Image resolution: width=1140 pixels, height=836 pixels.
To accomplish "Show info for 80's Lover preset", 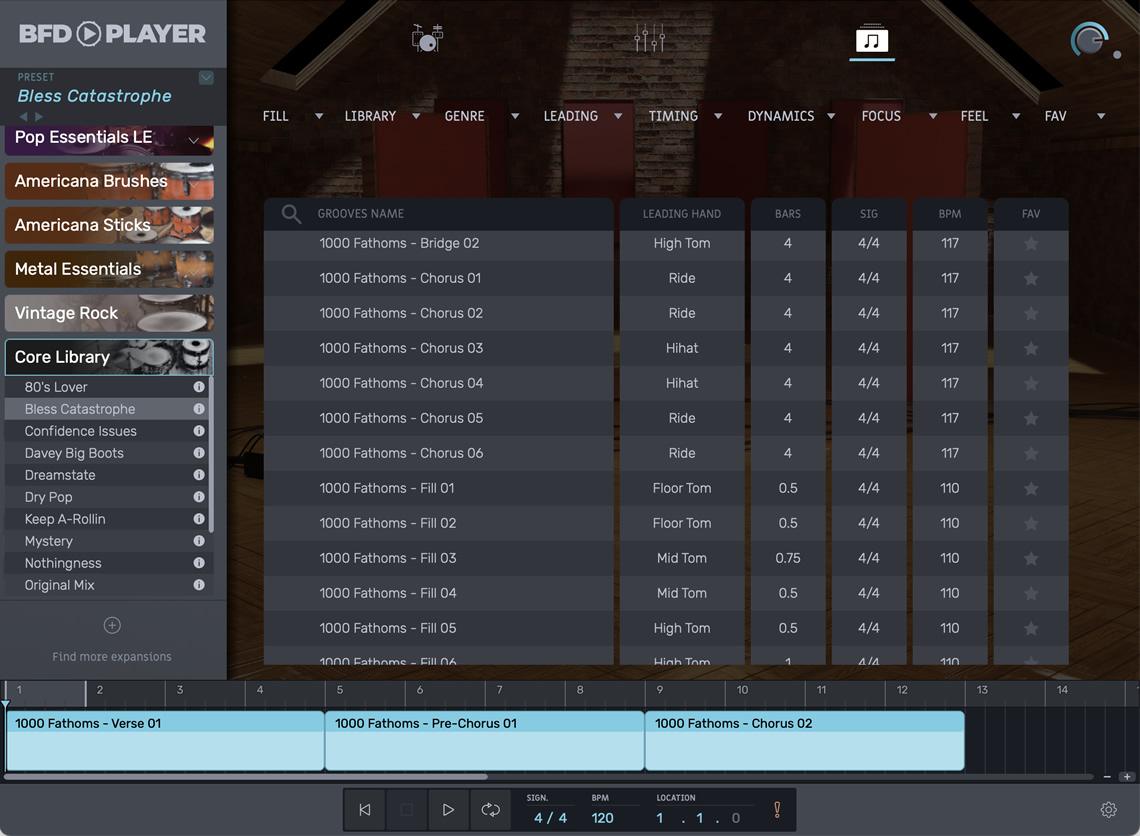I will point(198,387).
